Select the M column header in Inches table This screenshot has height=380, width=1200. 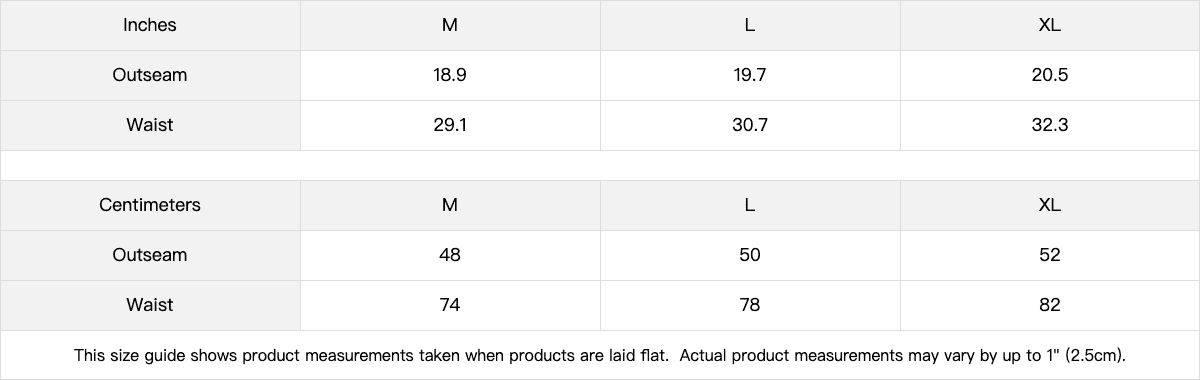pyautogui.click(x=450, y=25)
